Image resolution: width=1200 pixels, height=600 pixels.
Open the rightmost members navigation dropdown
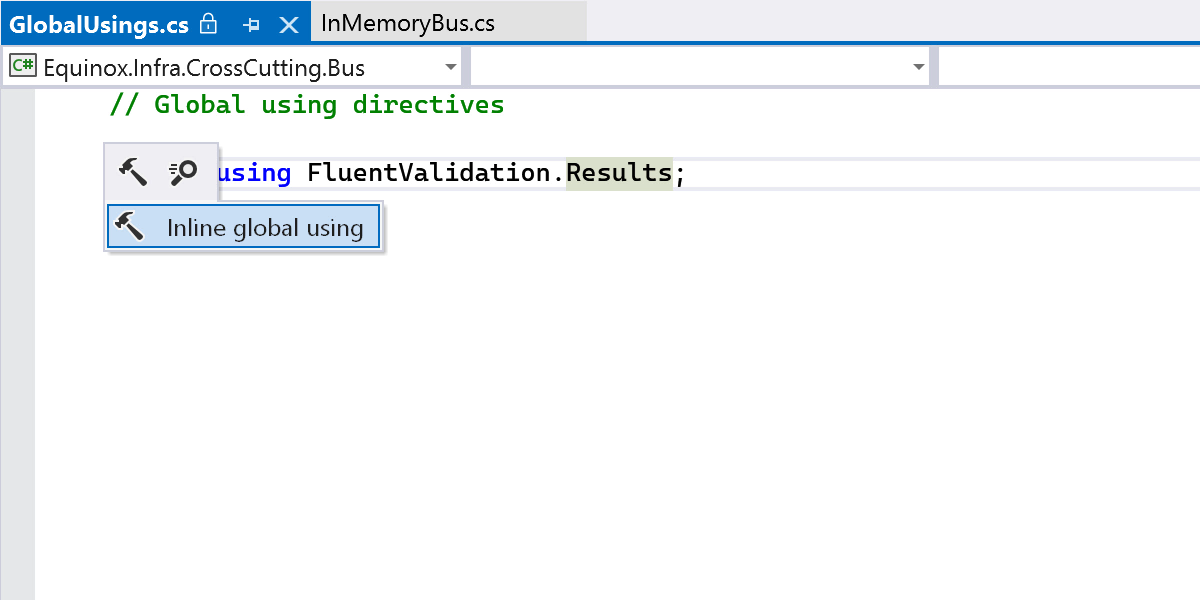tap(1068, 67)
